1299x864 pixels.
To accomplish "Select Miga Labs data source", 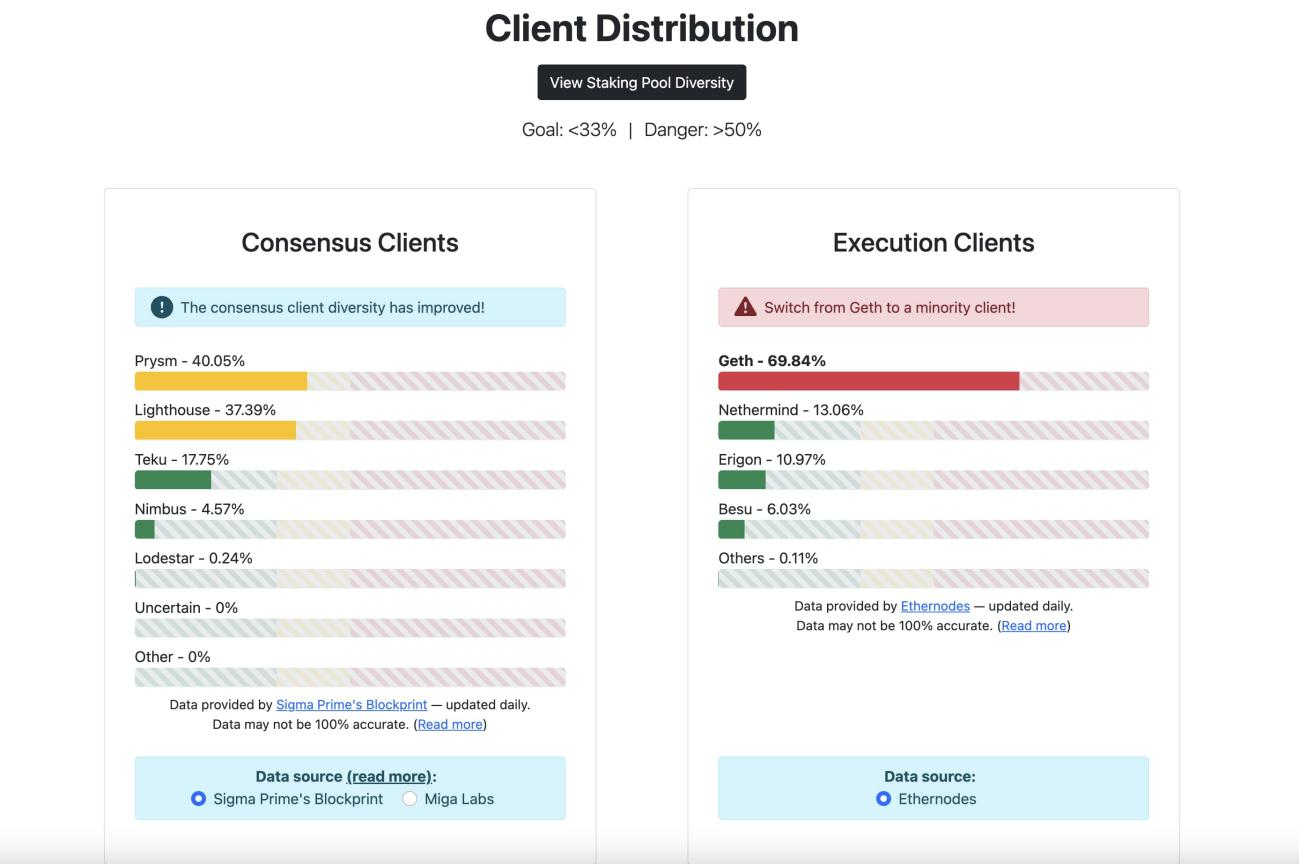I will click(x=410, y=799).
